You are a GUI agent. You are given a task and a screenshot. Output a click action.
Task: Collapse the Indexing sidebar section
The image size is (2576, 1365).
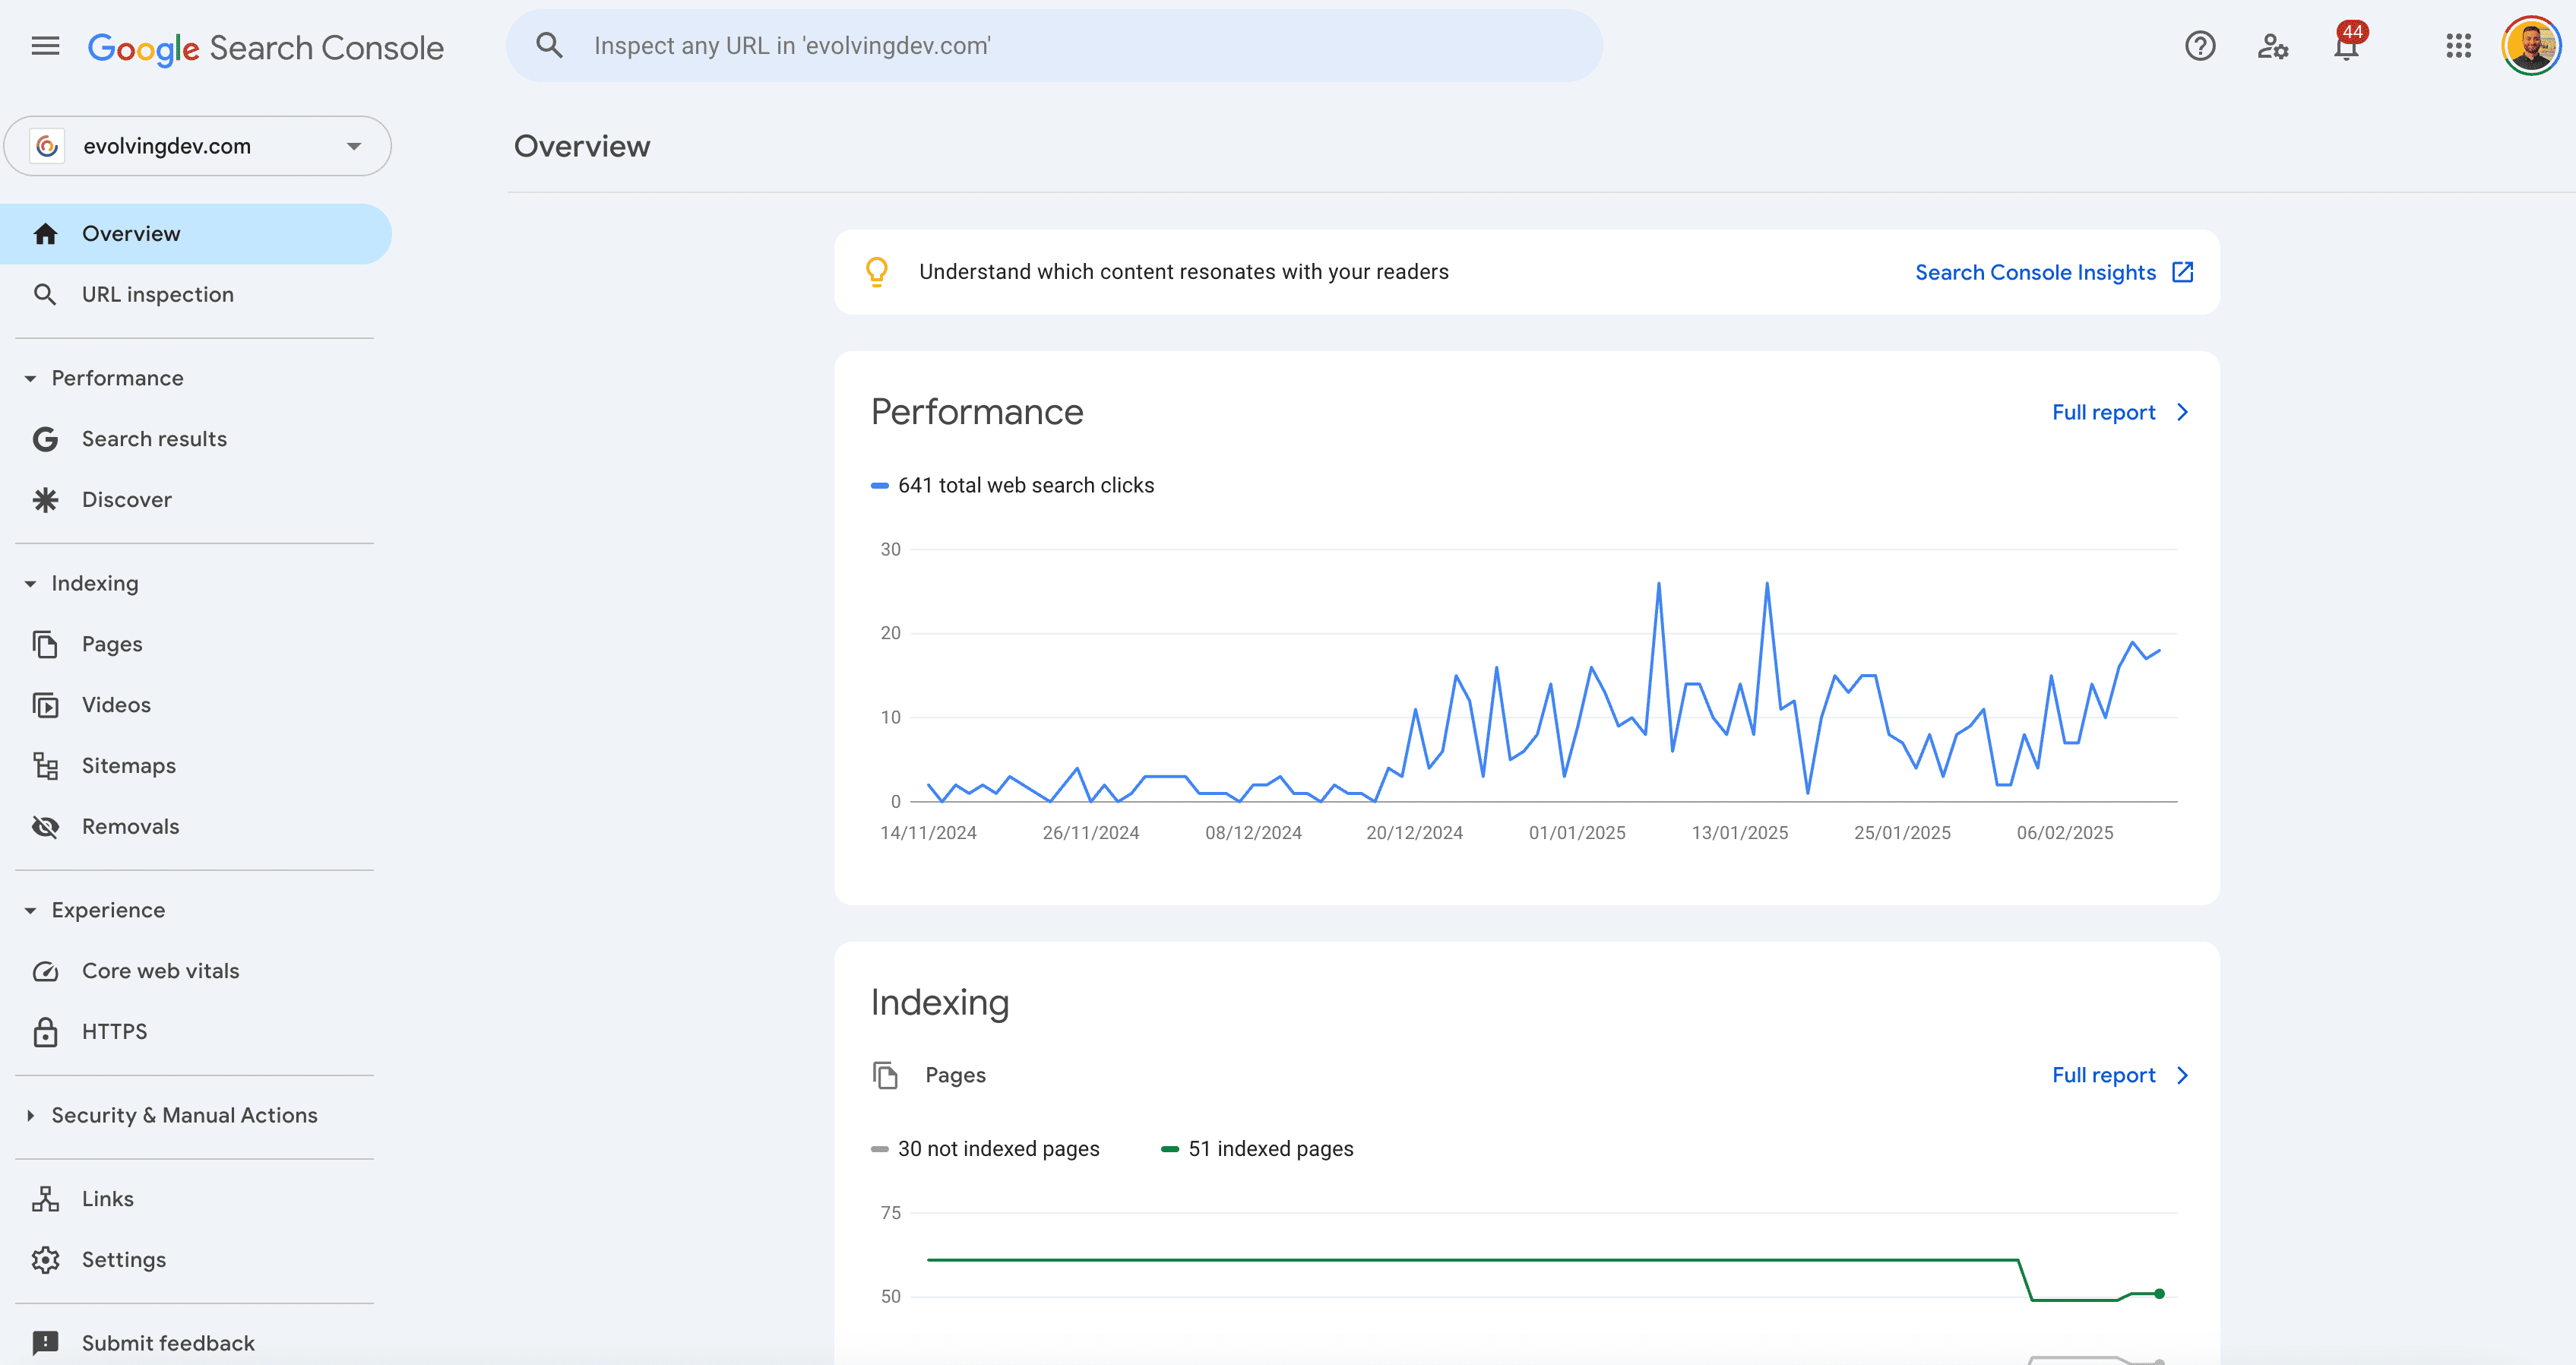pyautogui.click(x=30, y=583)
